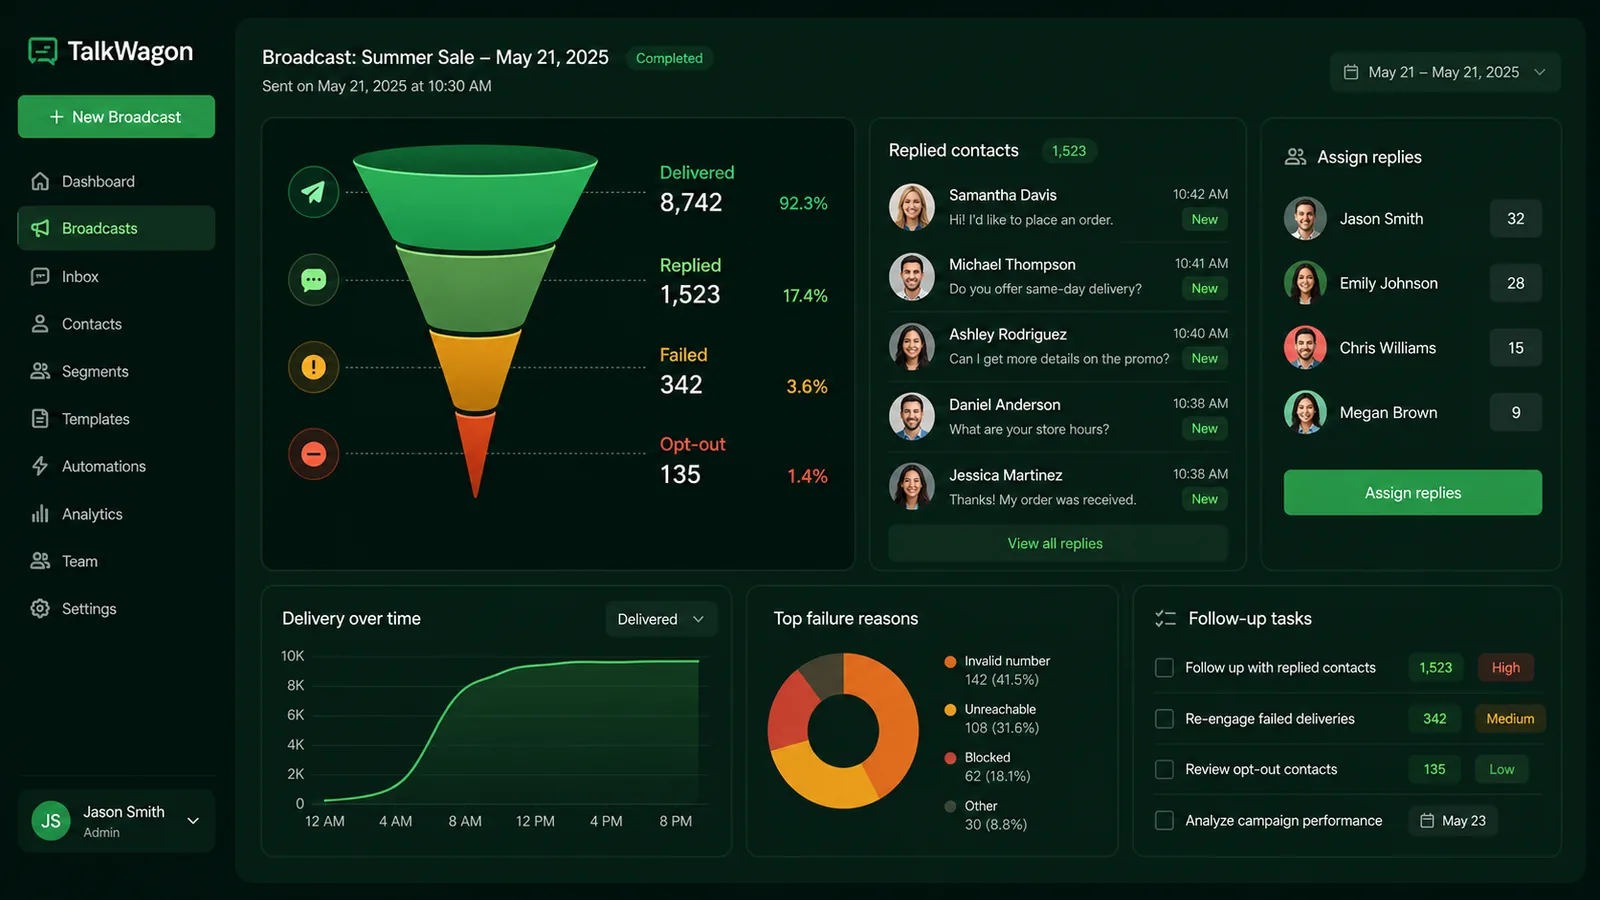Click View all replies
Viewport: 1600px width, 900px height.
(x=1056, y=543)
